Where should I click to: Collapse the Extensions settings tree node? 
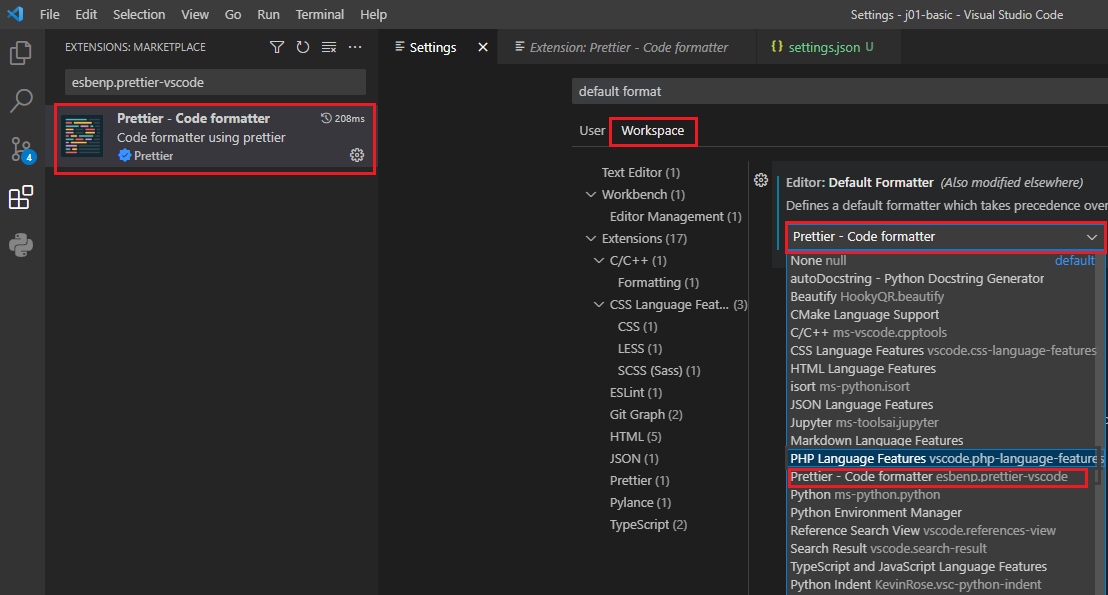coord(590,239)
